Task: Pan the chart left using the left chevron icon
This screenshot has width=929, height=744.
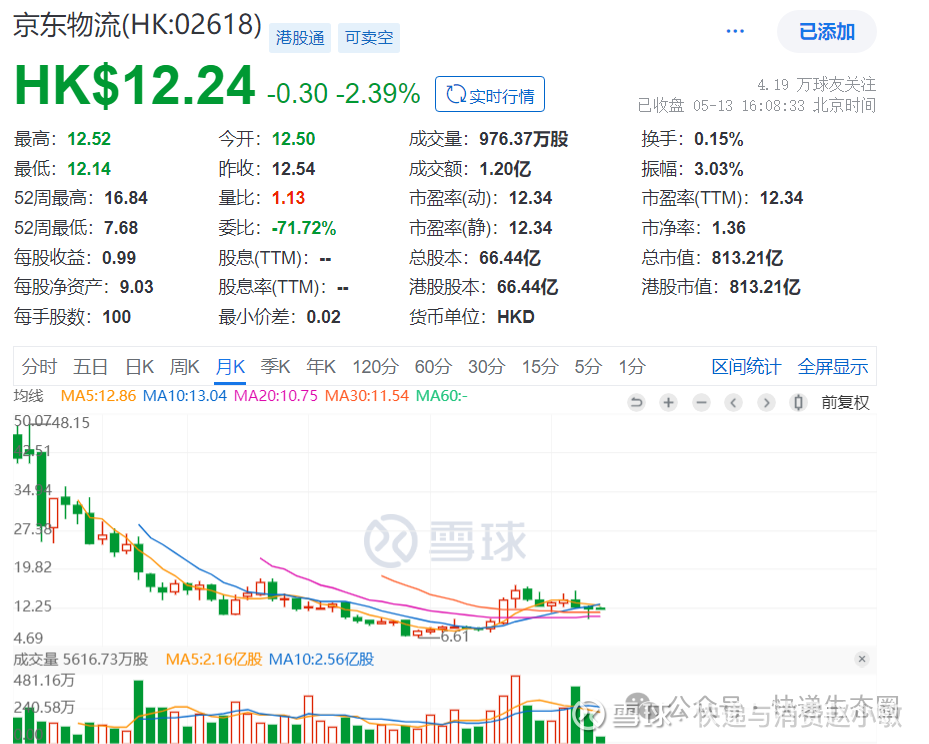Action: [x=732, y=402]
